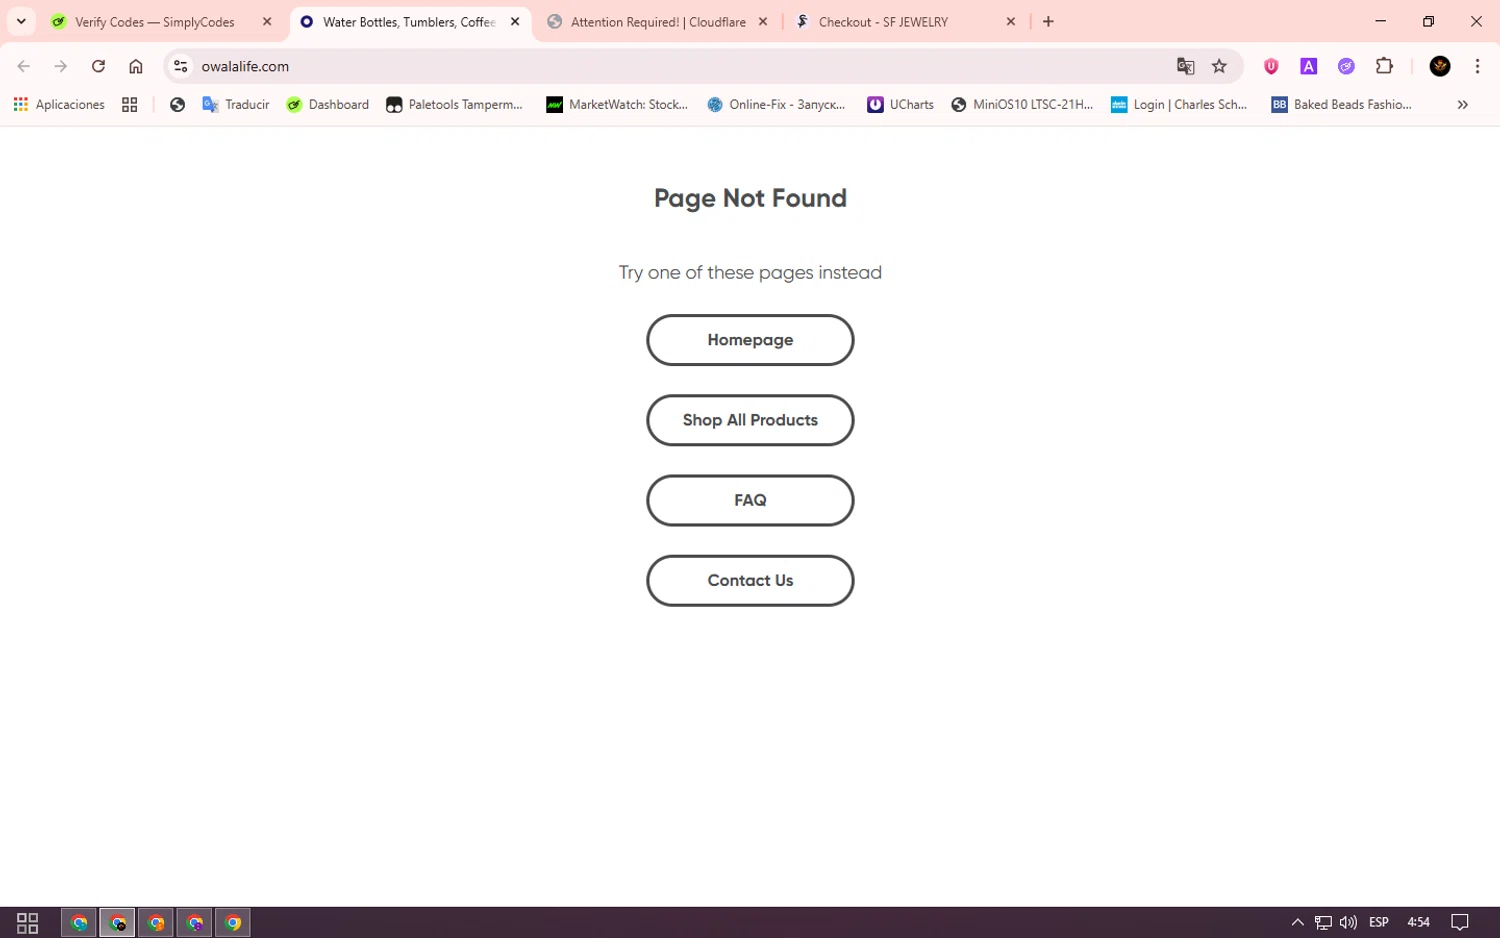This screenshot has width=1500, height=938.
Task: Open the first Chrome taskbar icon
Action: tap(79, 922)
